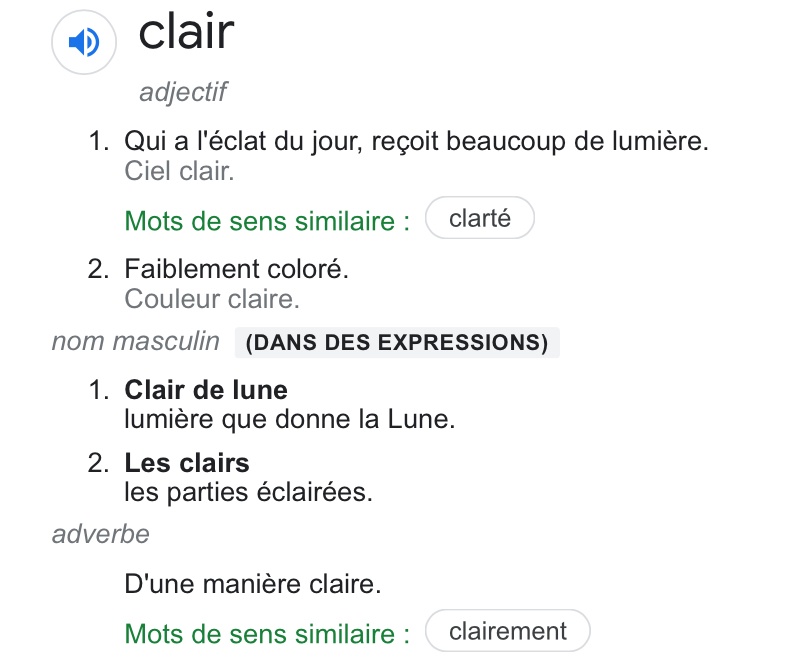
Task: Click 'Mots de sens similaire' beside clarté
Action: 267,221
